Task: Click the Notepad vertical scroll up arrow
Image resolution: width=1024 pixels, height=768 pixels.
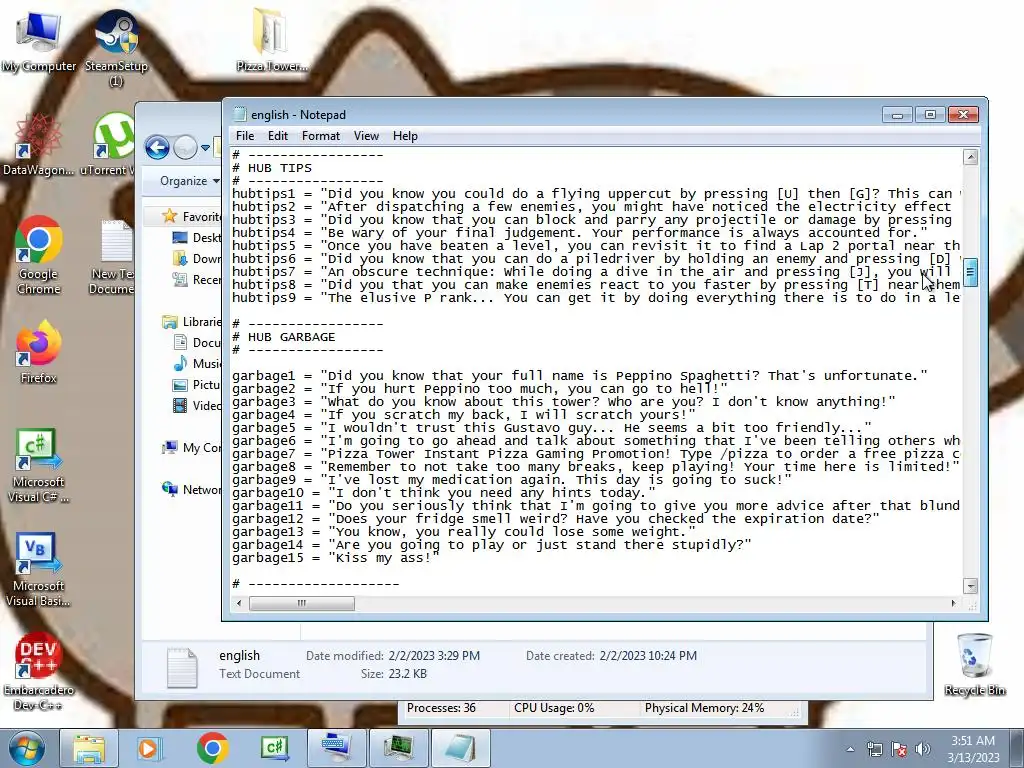Action: coord(970,157)
